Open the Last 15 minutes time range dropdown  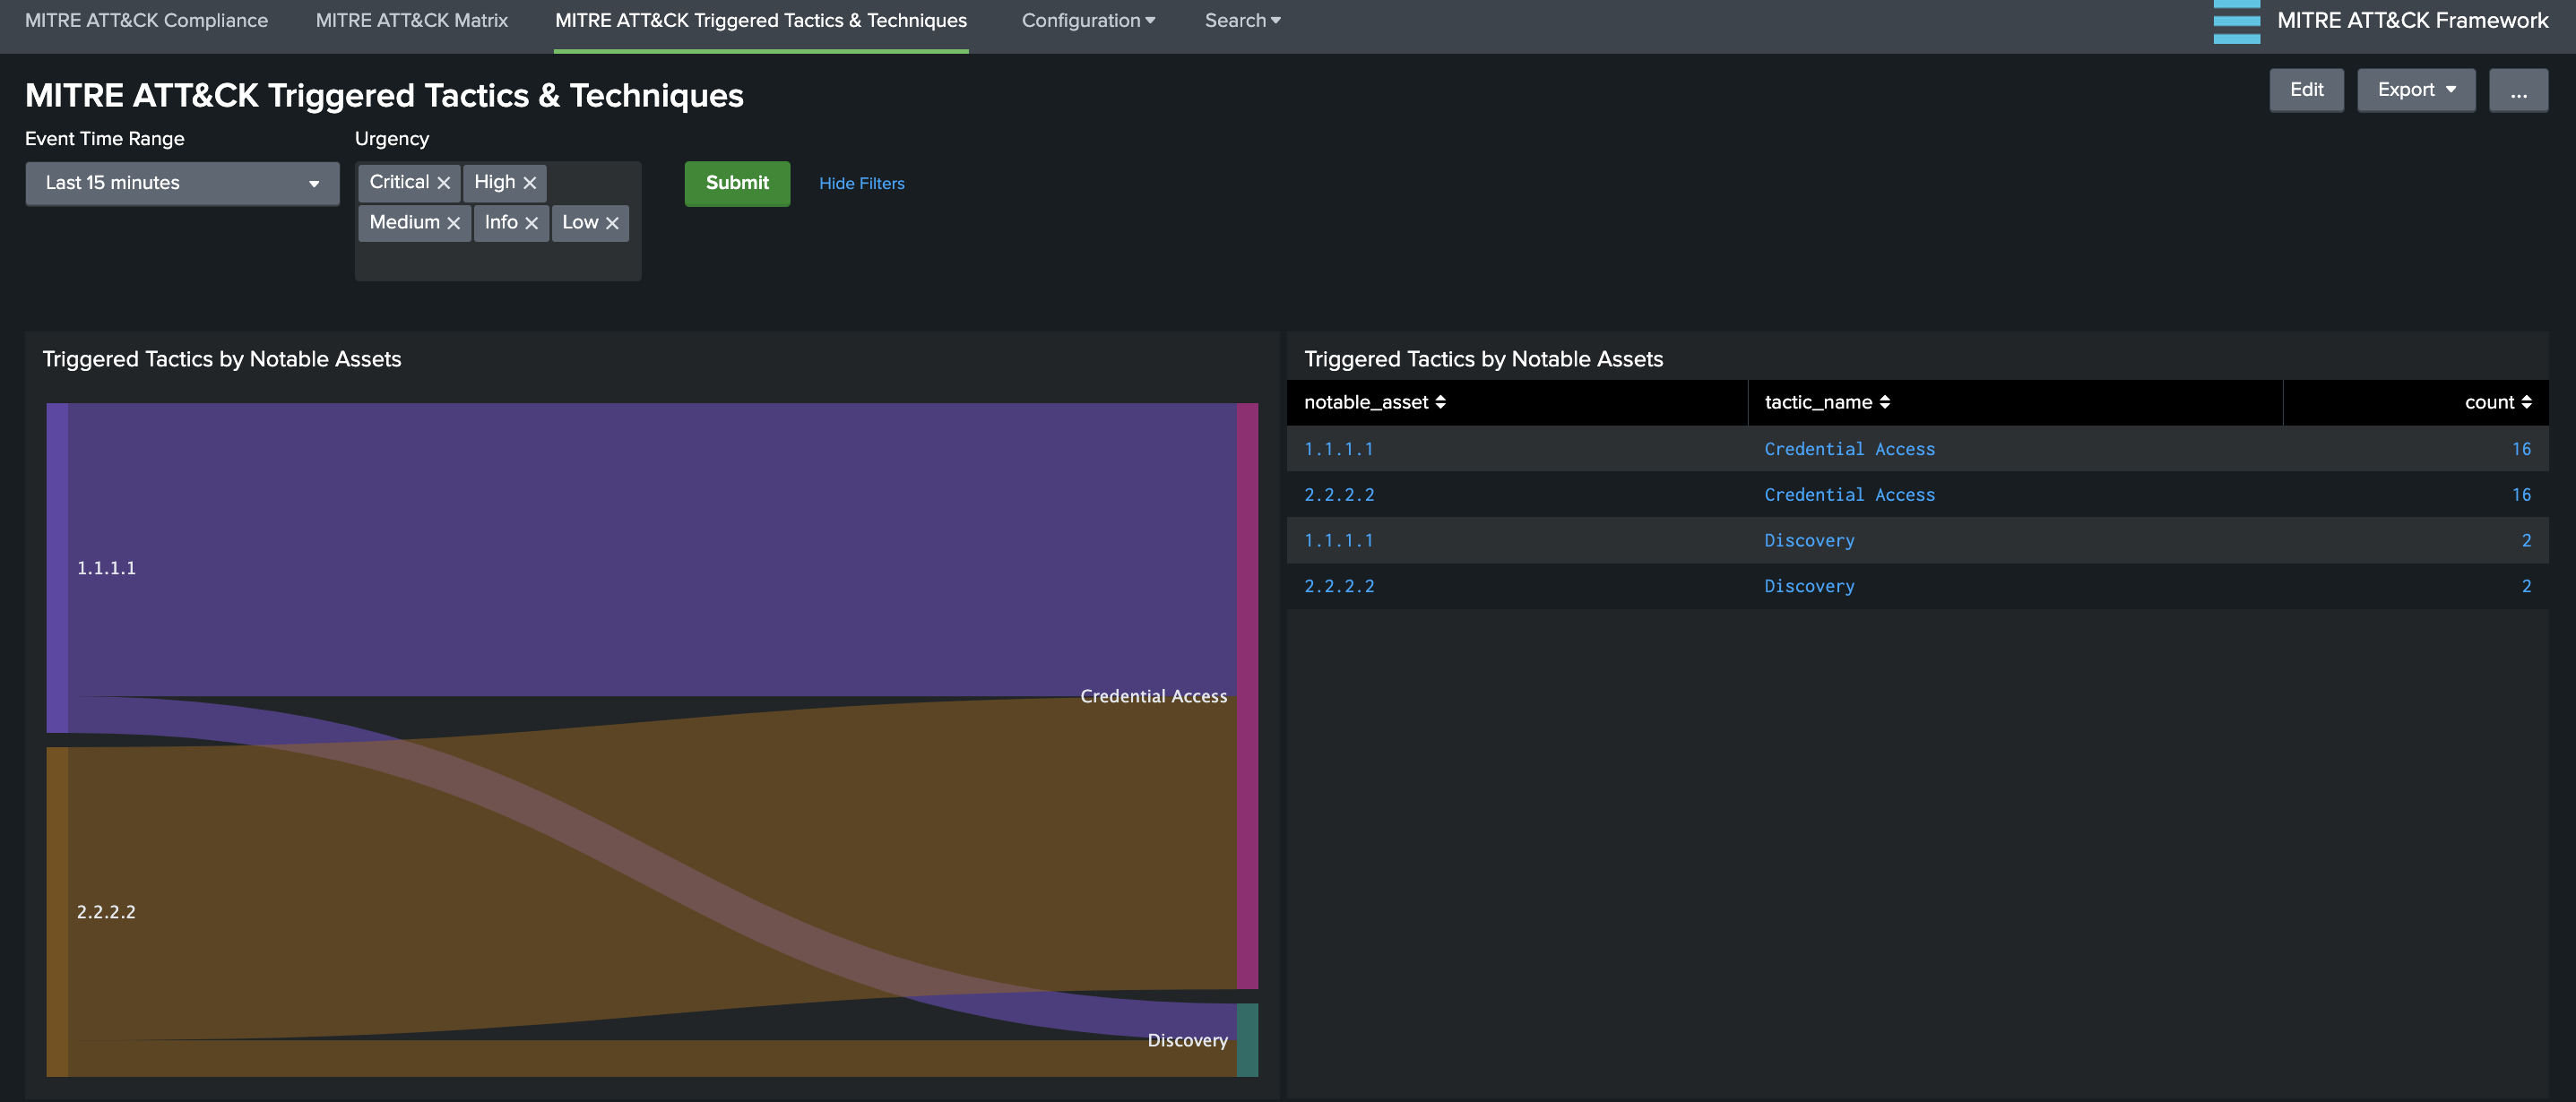182,183
